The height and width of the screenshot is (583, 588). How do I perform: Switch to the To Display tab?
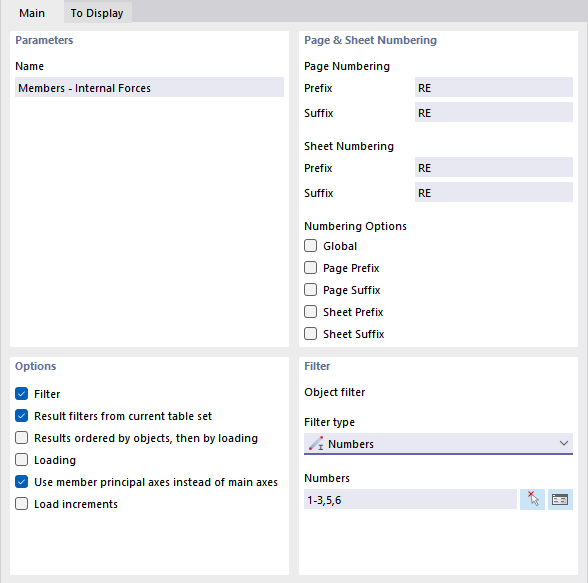point(97,13)
